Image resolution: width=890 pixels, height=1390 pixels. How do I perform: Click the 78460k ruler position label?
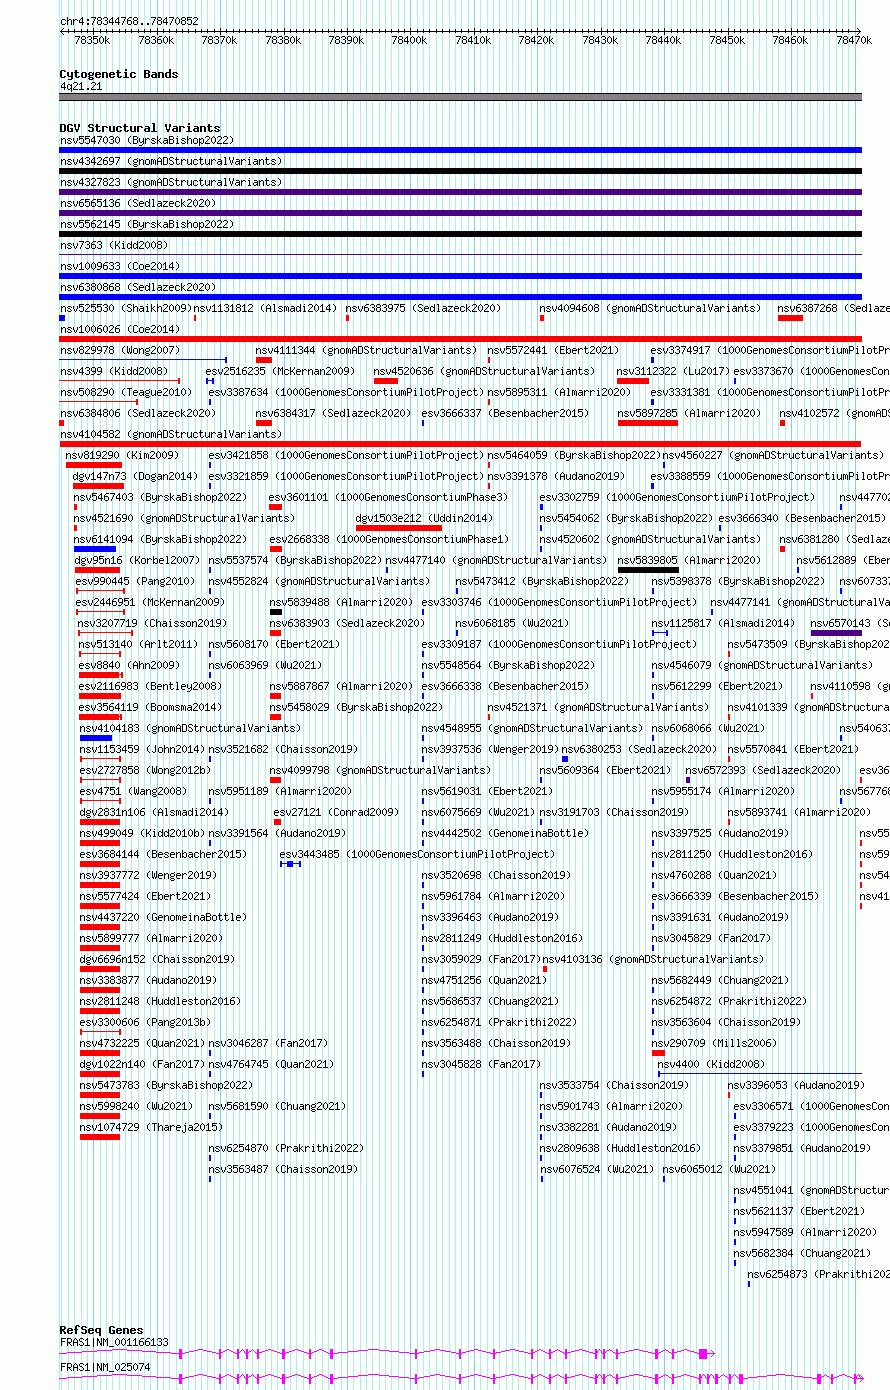click(x=790, y=40)
